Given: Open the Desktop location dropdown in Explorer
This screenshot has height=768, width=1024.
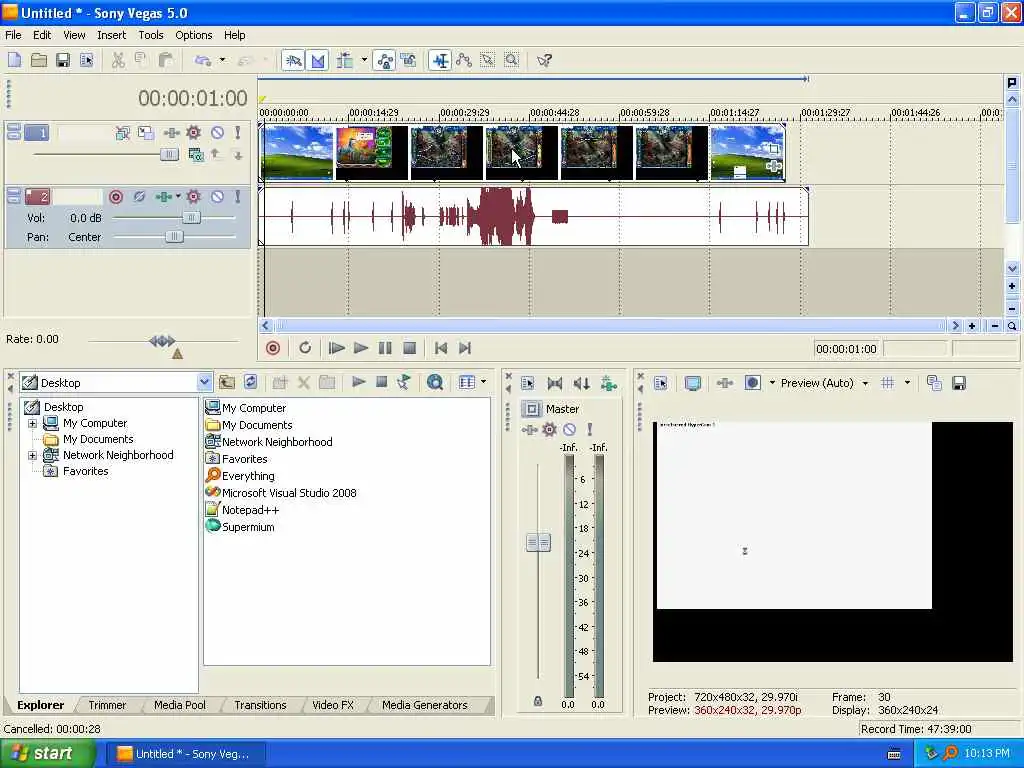Looking at the screenshot, I should pos(204,383).
